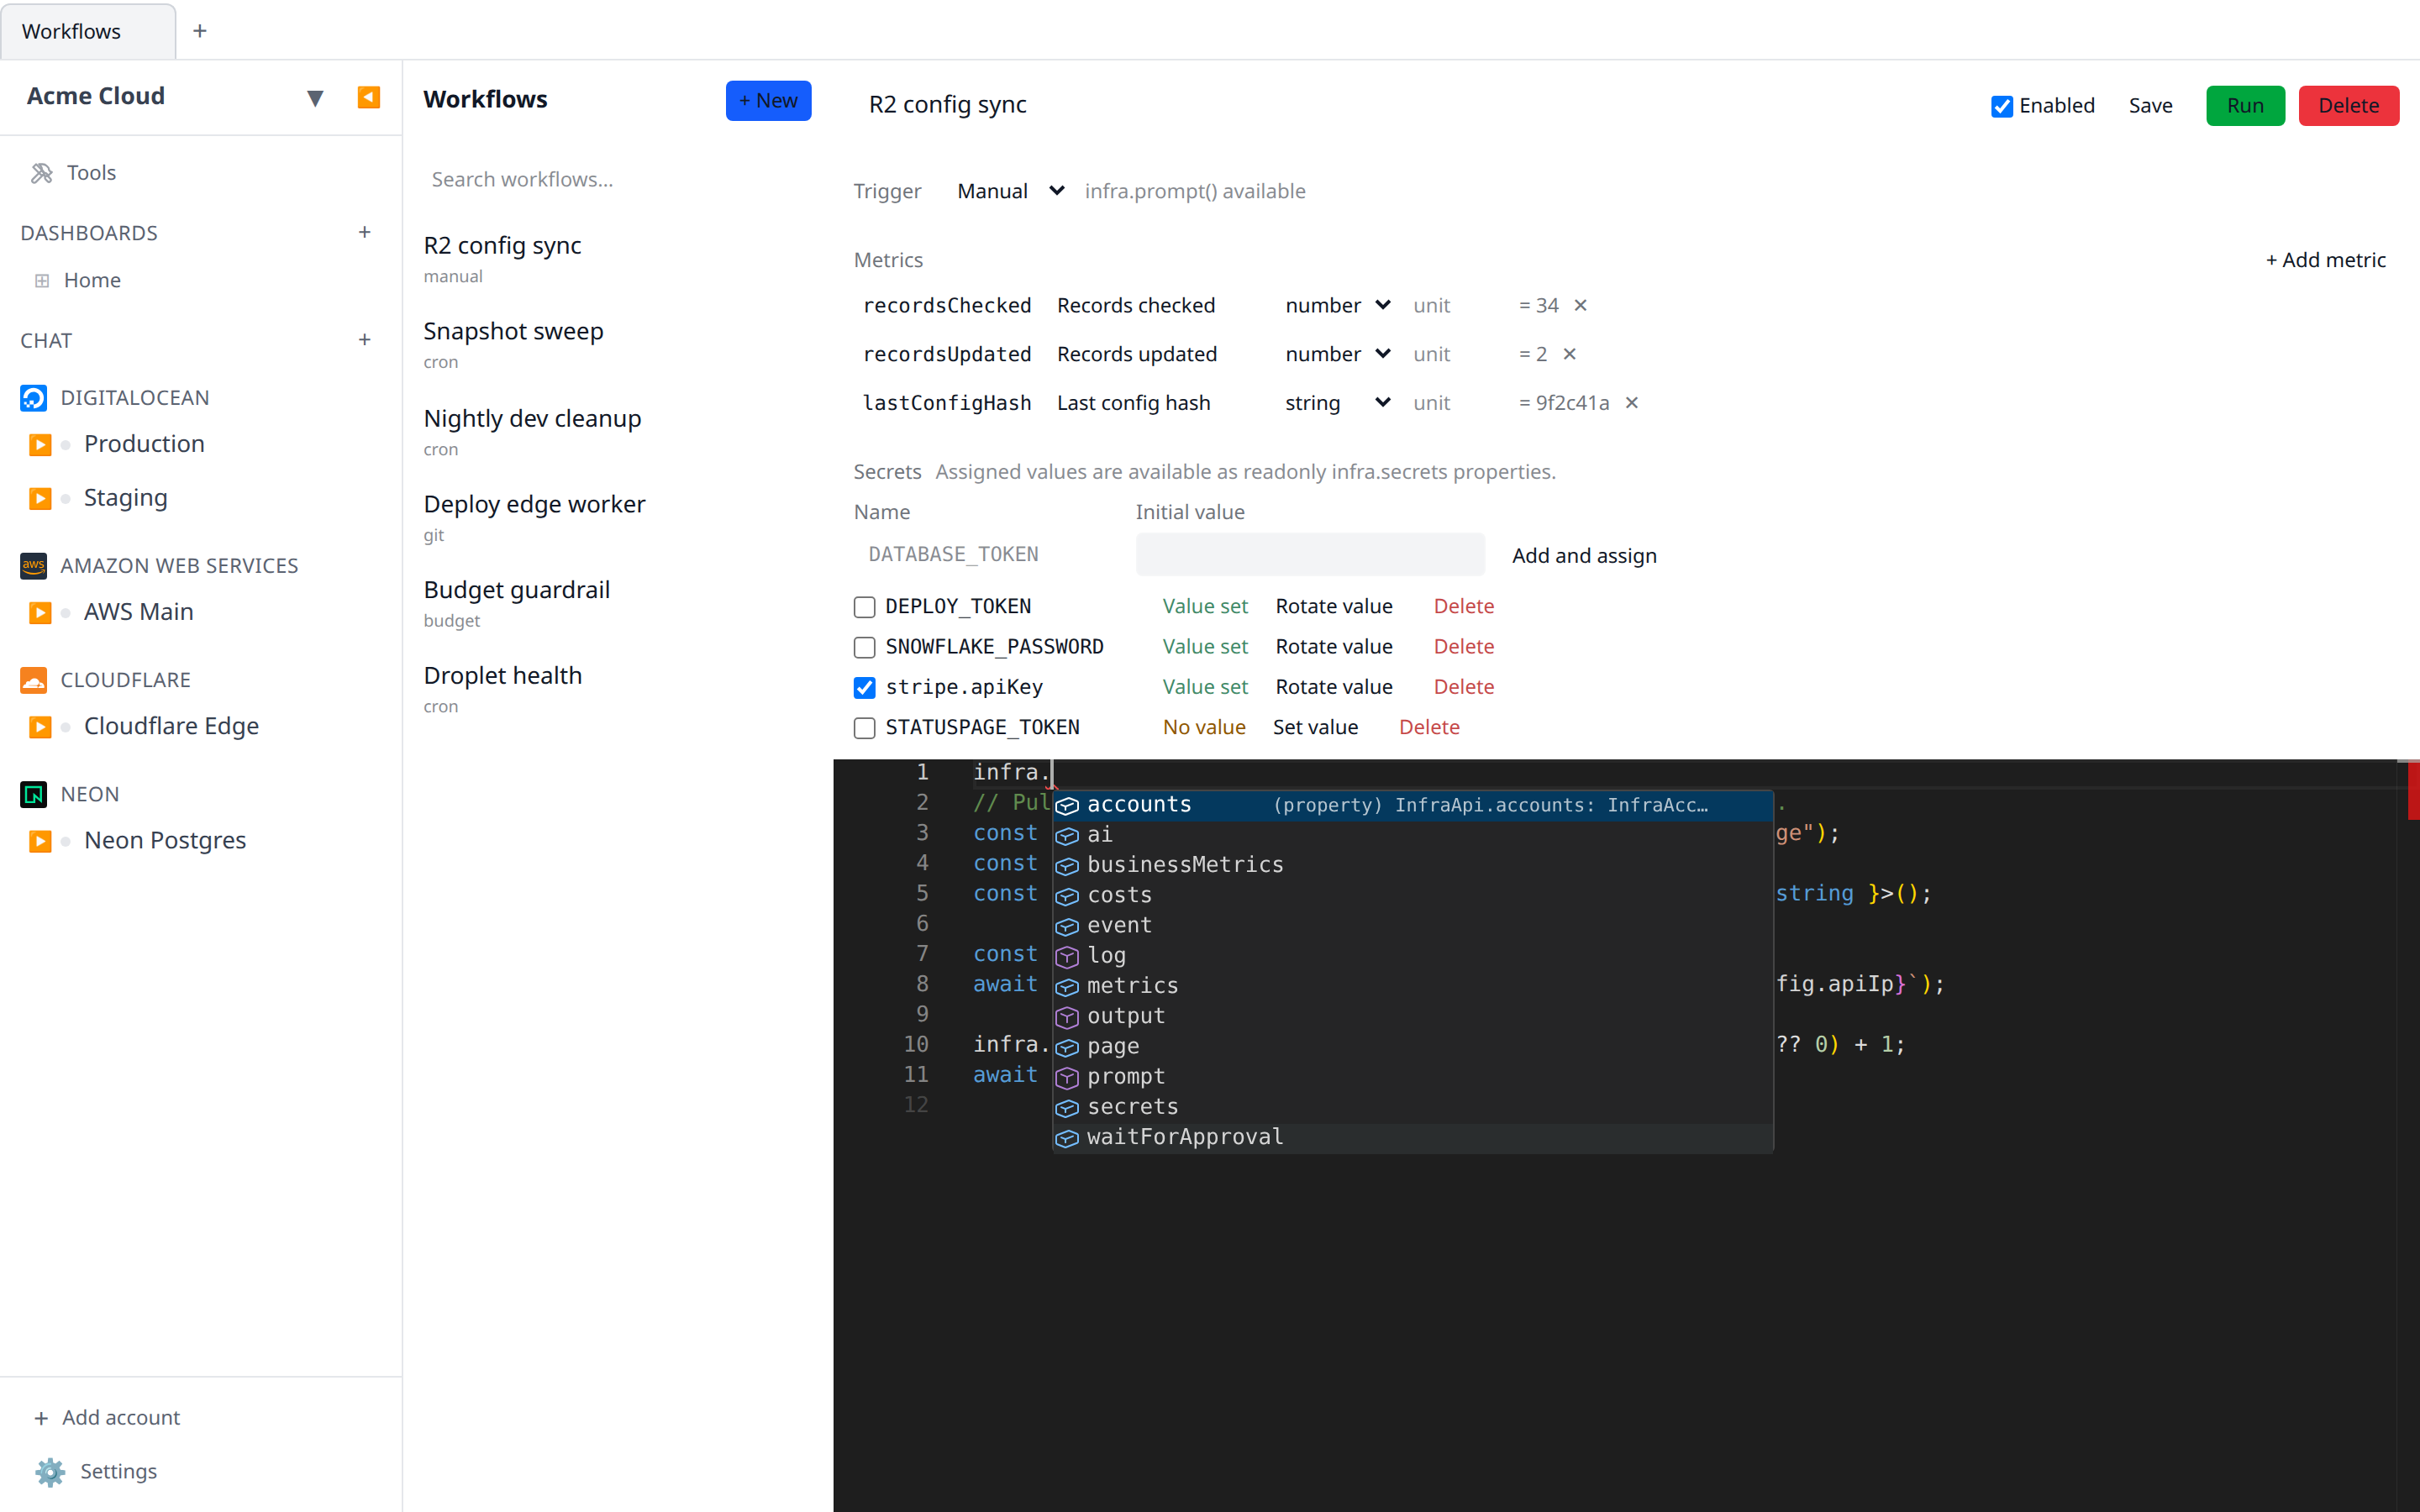Change recordsUpdated type dropdown
The image size is (2420, 1512).
point(1337,354)
